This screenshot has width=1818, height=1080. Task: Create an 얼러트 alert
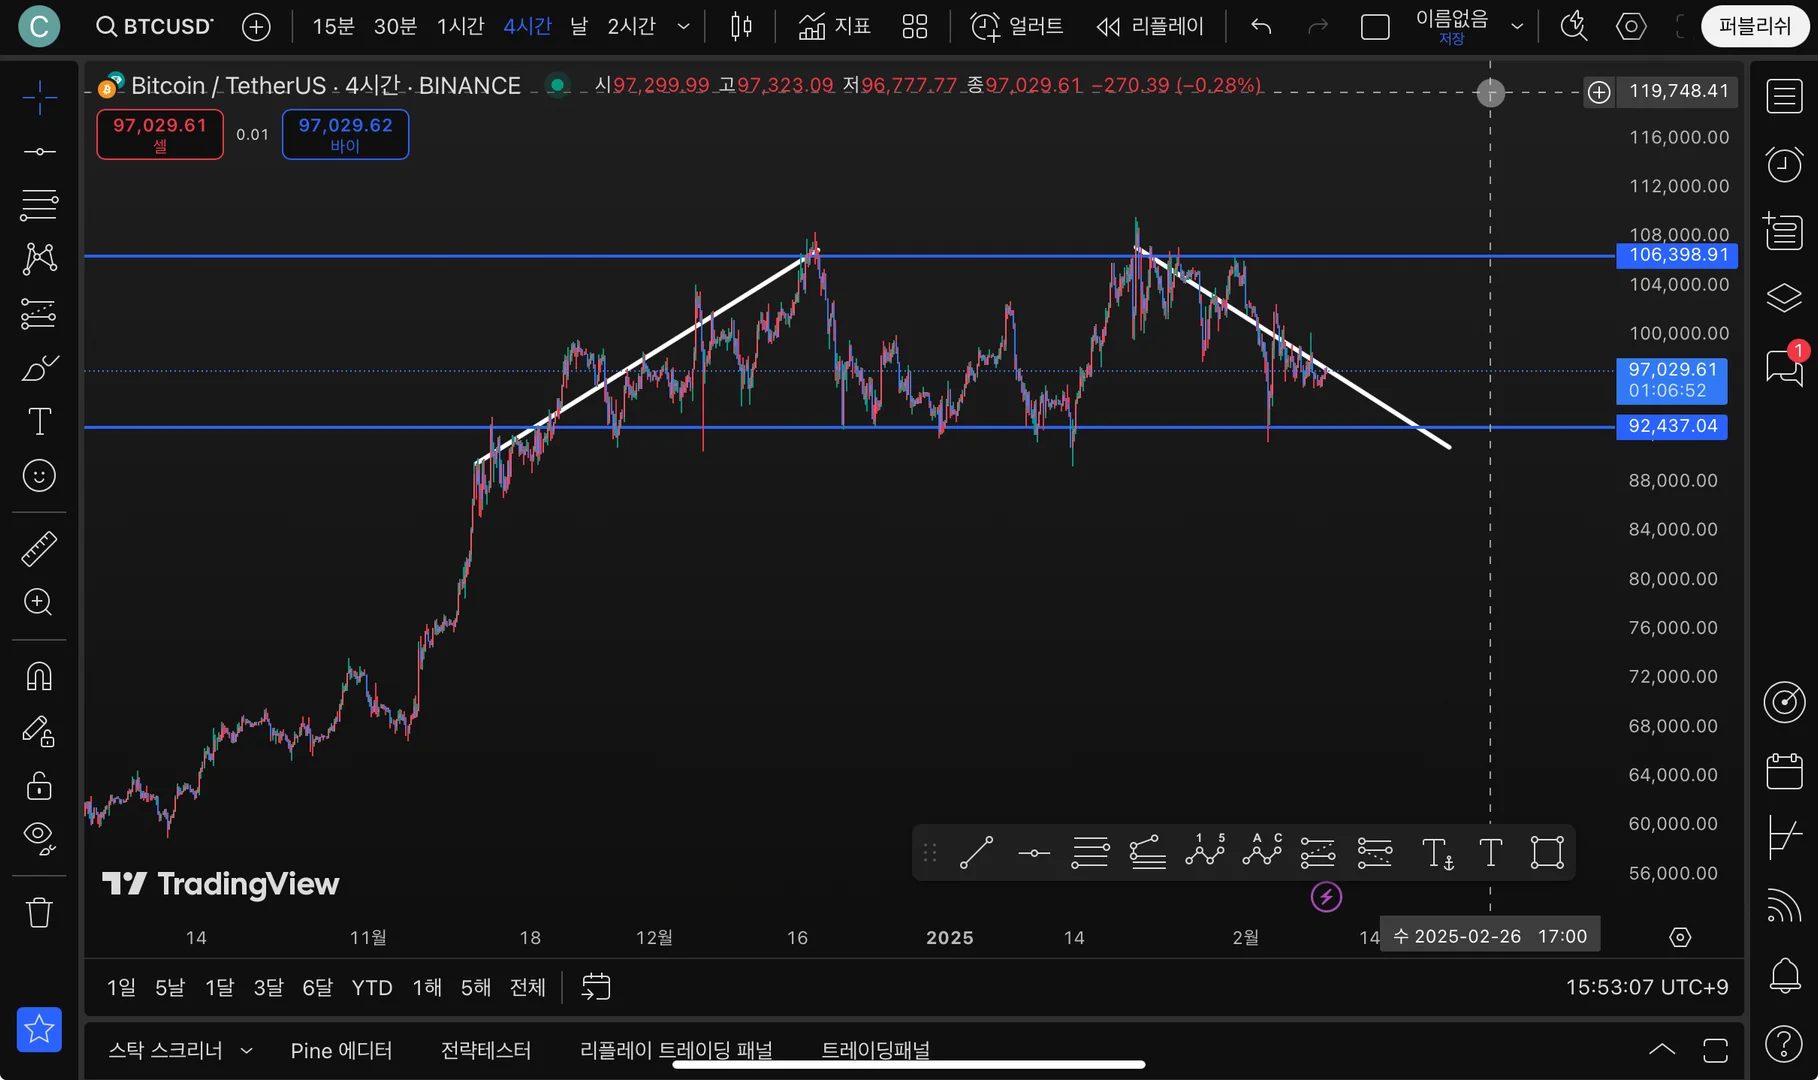1017,27
